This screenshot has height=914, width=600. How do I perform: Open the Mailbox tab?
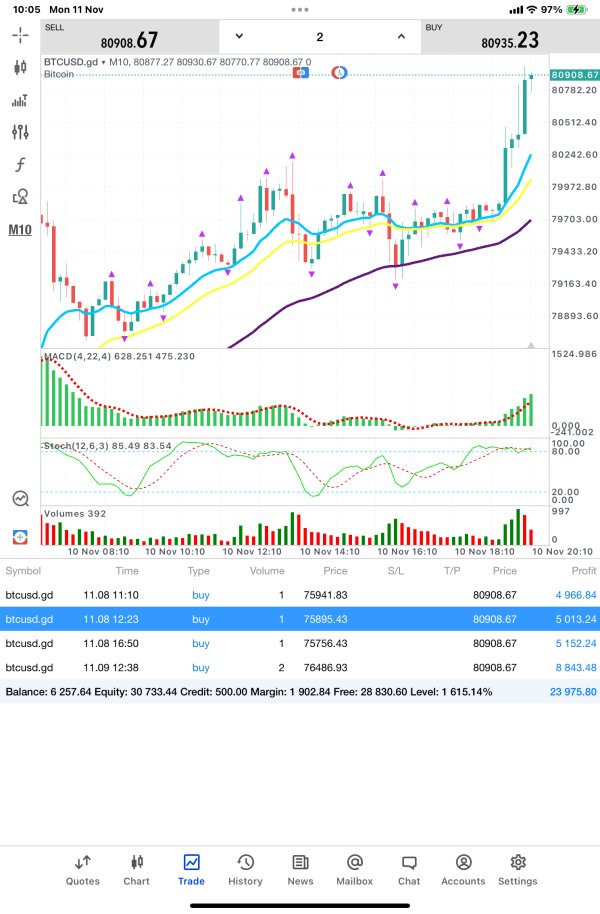click(x=355, y=870)
